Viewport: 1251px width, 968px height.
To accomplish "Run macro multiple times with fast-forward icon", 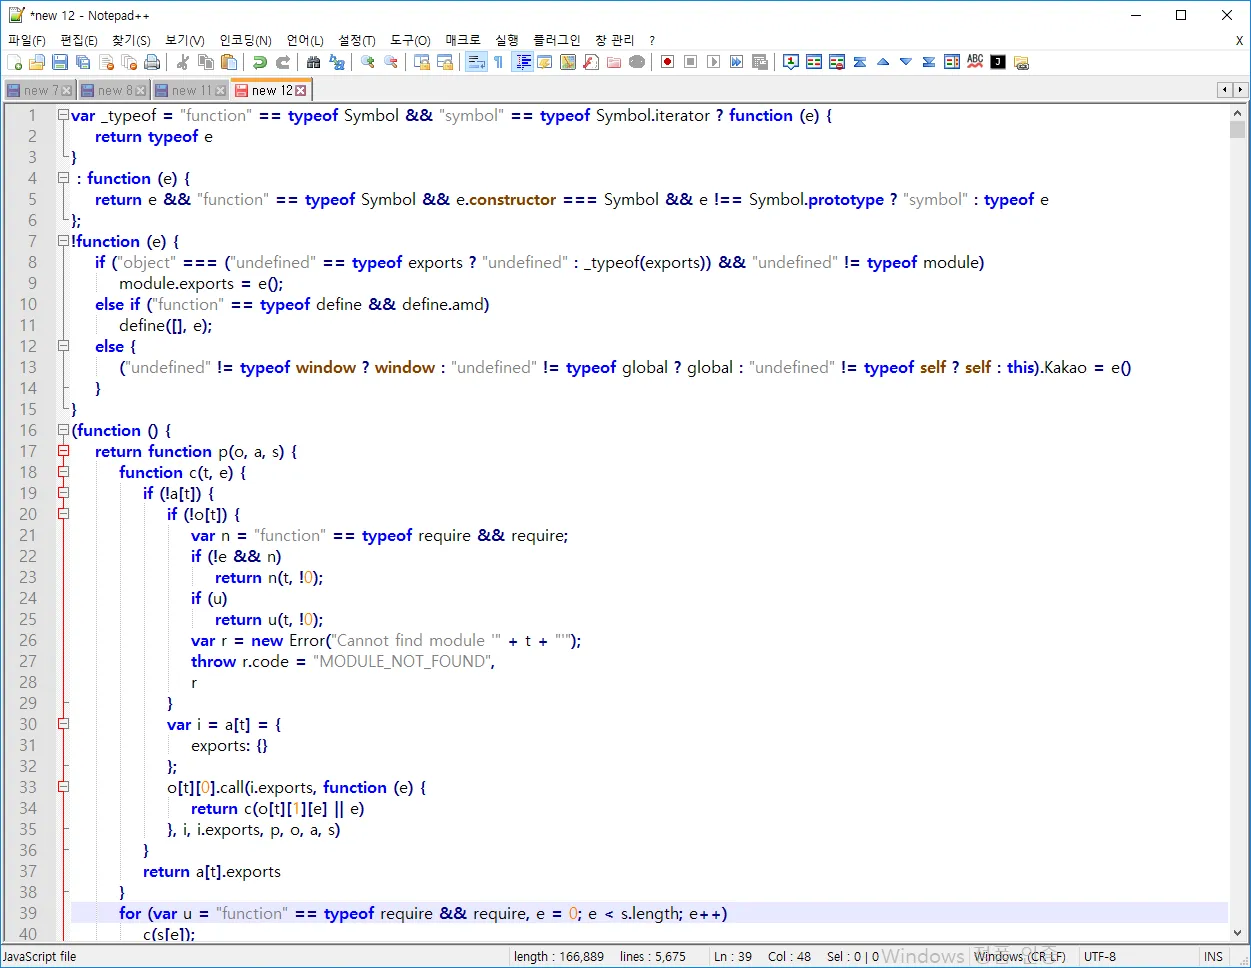I will [x=737, y=62].
